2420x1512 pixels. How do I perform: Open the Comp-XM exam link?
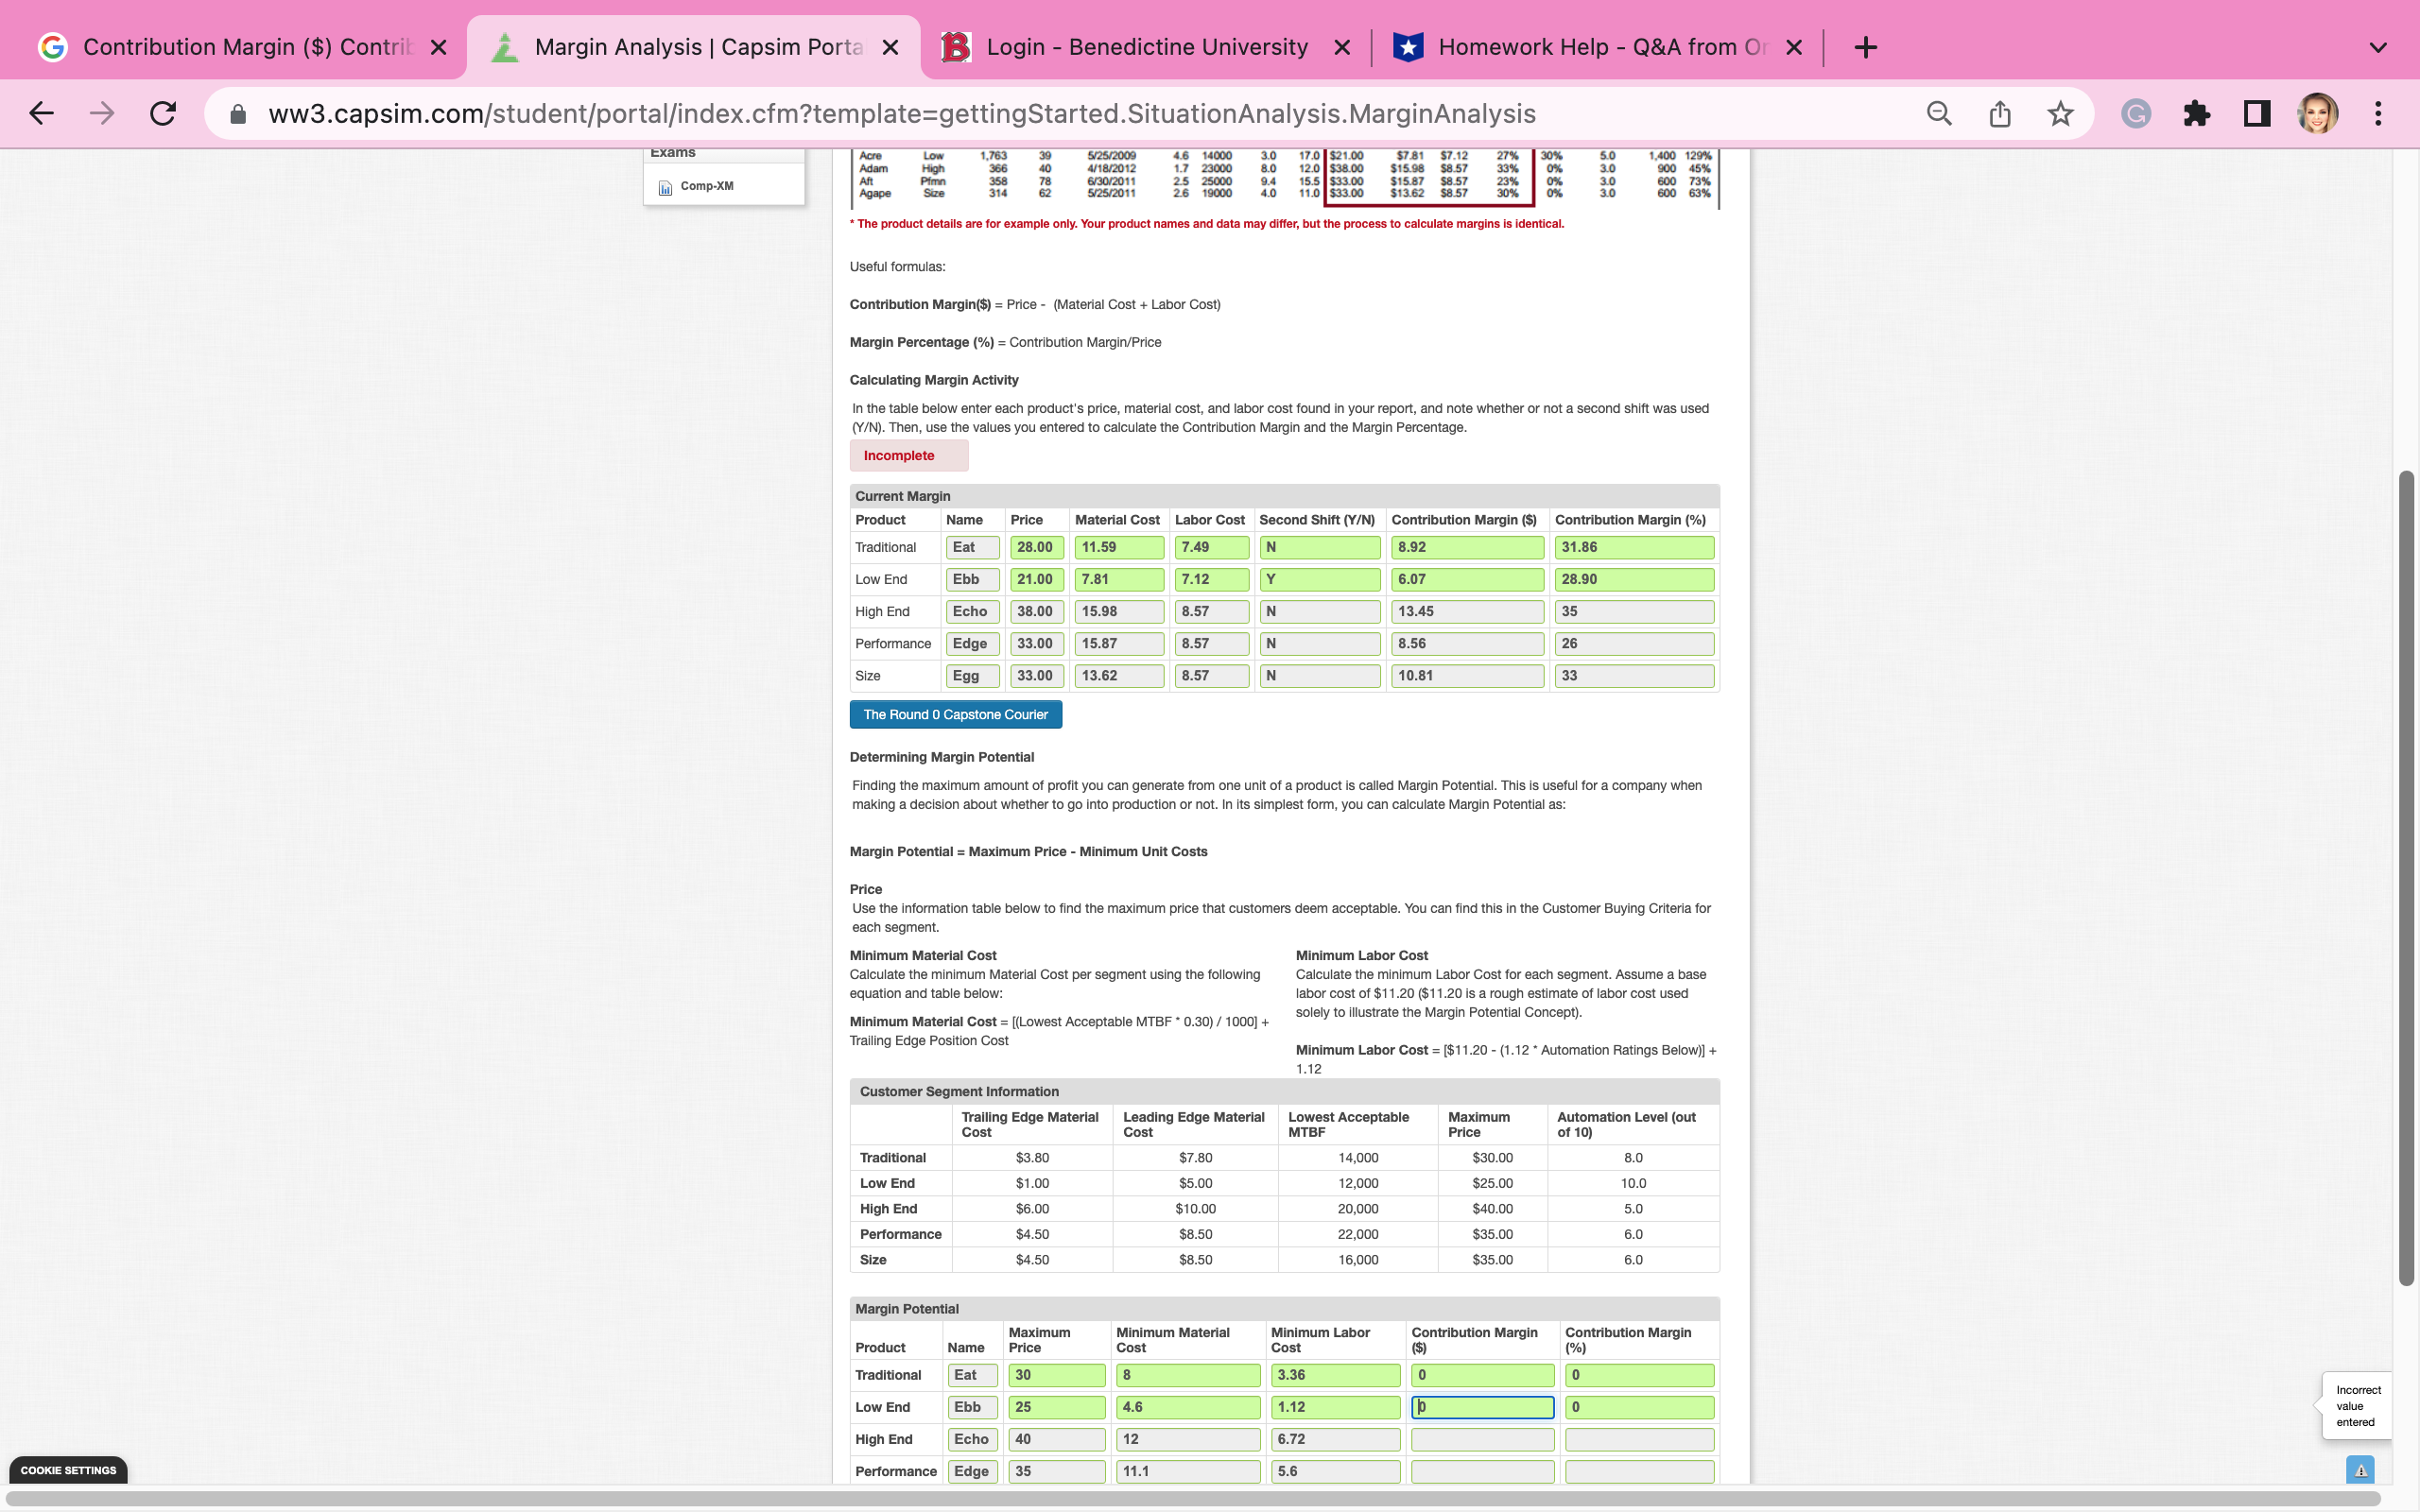click(705, 185)
